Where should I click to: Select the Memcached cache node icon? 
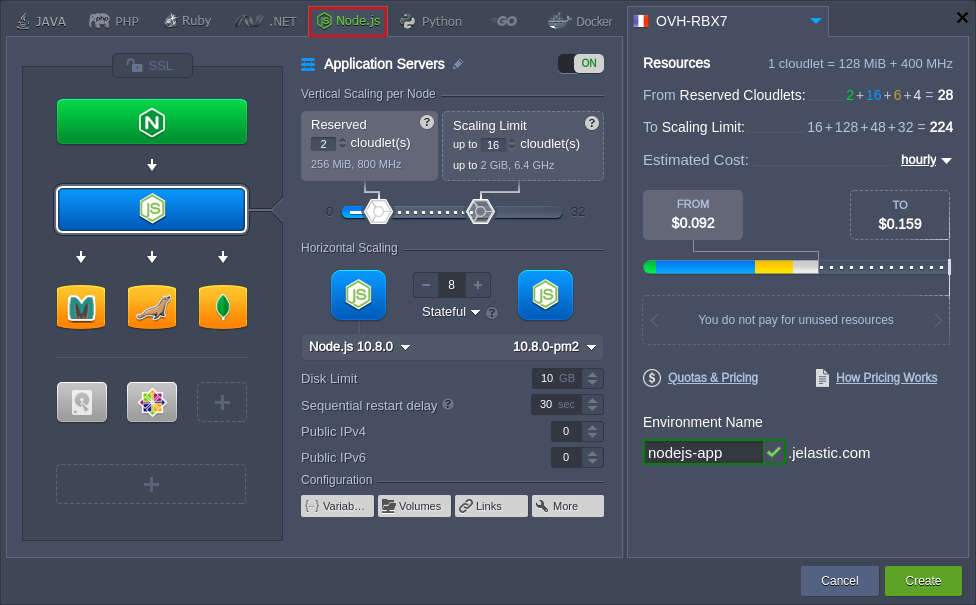click(81, 307)
